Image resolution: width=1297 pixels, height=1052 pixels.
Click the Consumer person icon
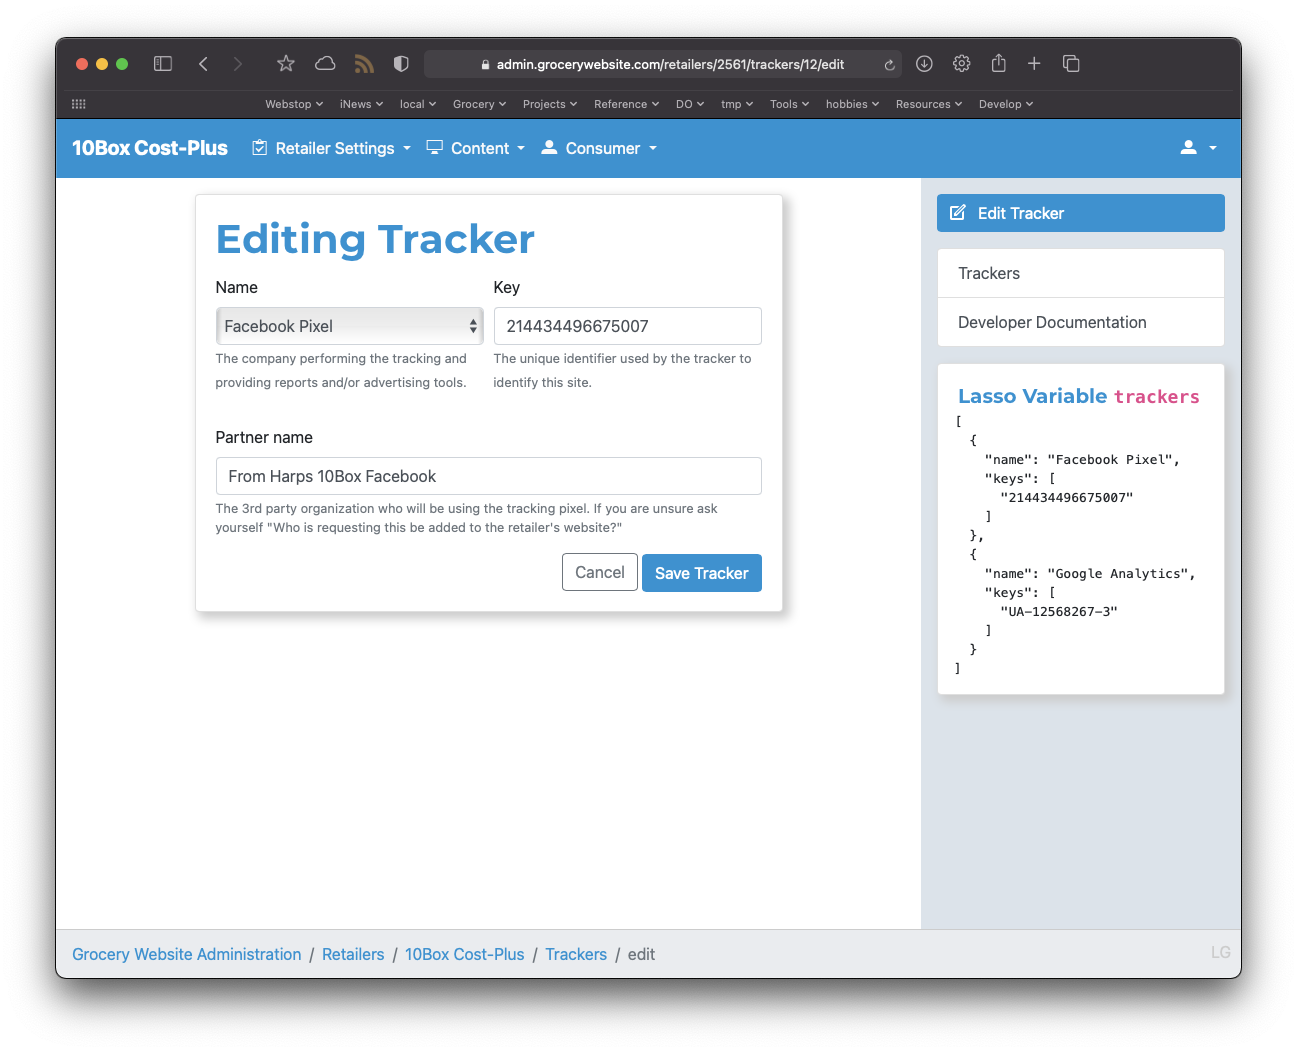tap(549, 147)
